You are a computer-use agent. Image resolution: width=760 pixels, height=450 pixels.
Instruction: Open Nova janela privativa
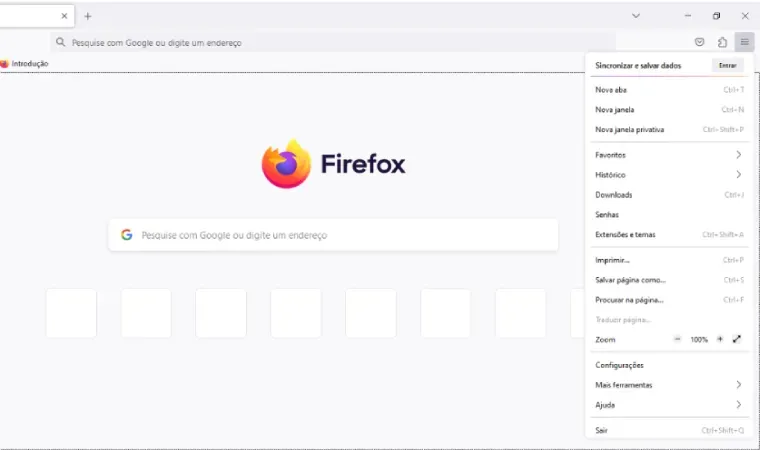pos(669,129)
